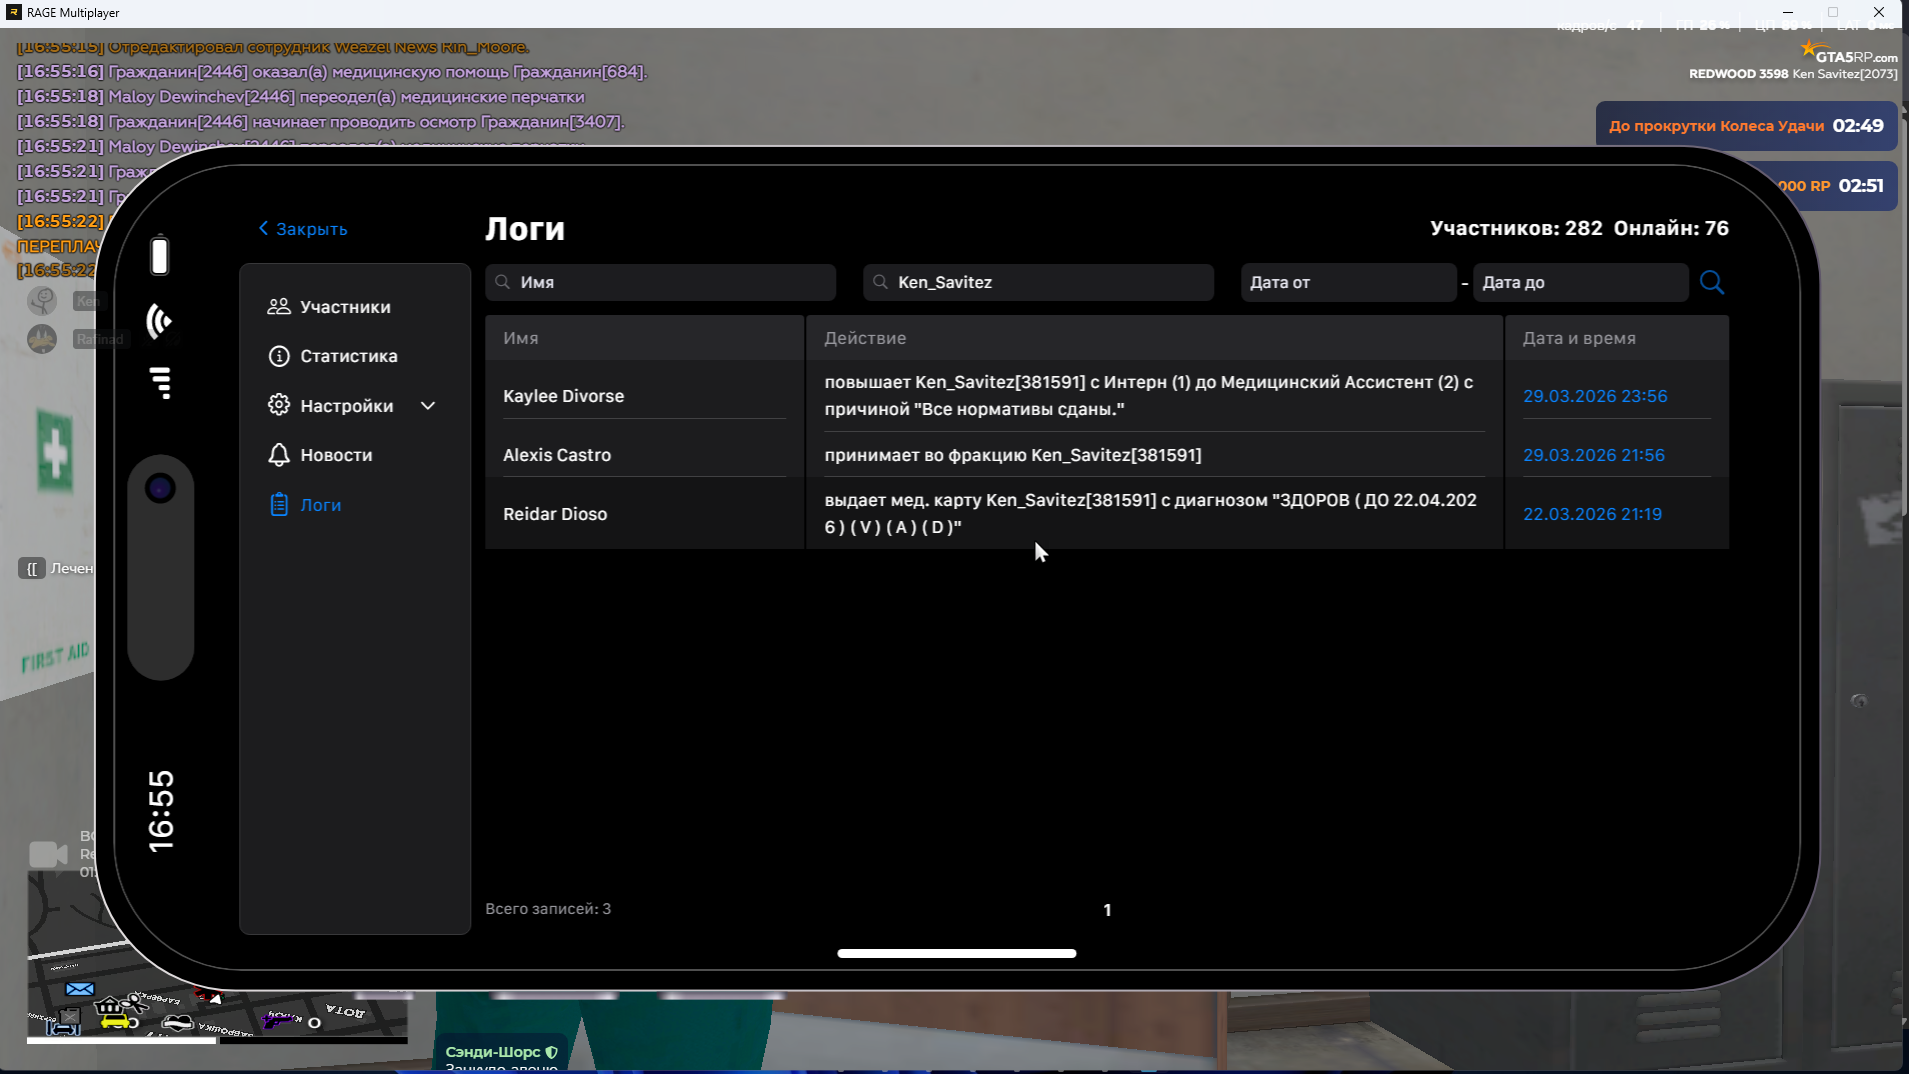Click the people icon beside Участники
The image size is (1909, 1074).
[279, 307]
